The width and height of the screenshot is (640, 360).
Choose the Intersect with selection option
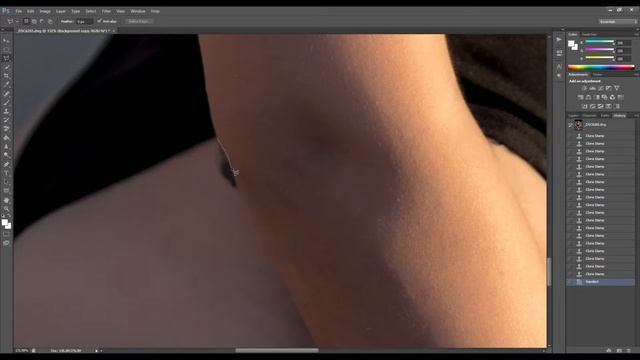(50, 21)
